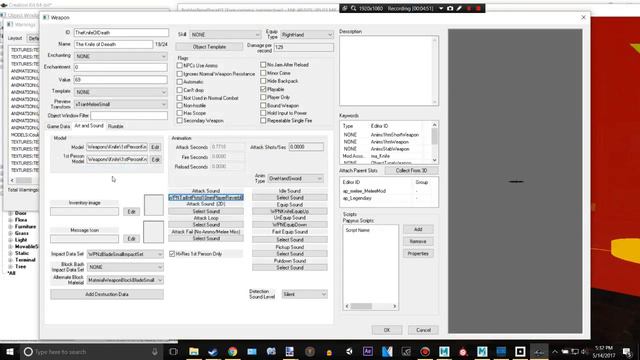Confirm the Weapon dialog with OK
Screen dimensions: 640x360
387,330
